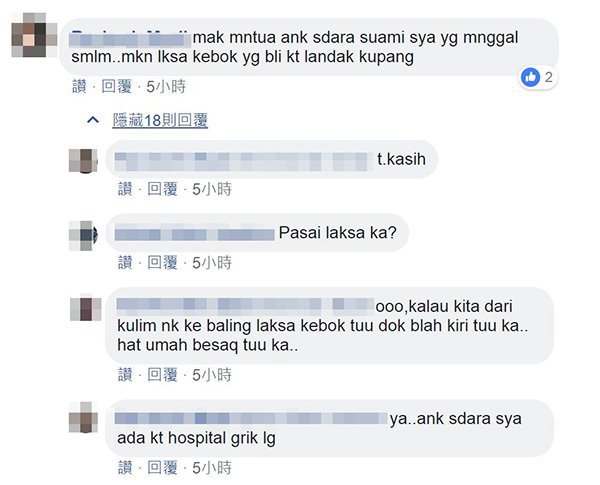Open the avatar beside the kulim baling reply
The image size is (600, 485).
click(86, 309)
